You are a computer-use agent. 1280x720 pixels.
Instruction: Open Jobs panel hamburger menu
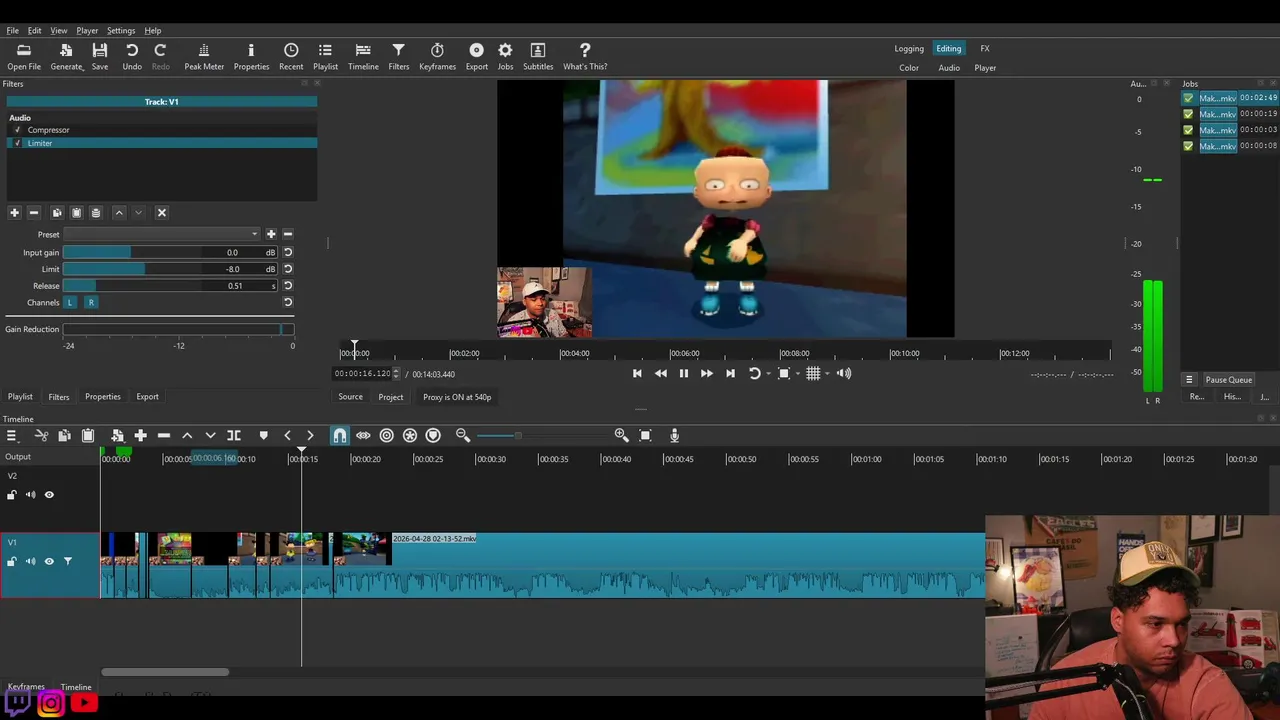click(1189, 380)
